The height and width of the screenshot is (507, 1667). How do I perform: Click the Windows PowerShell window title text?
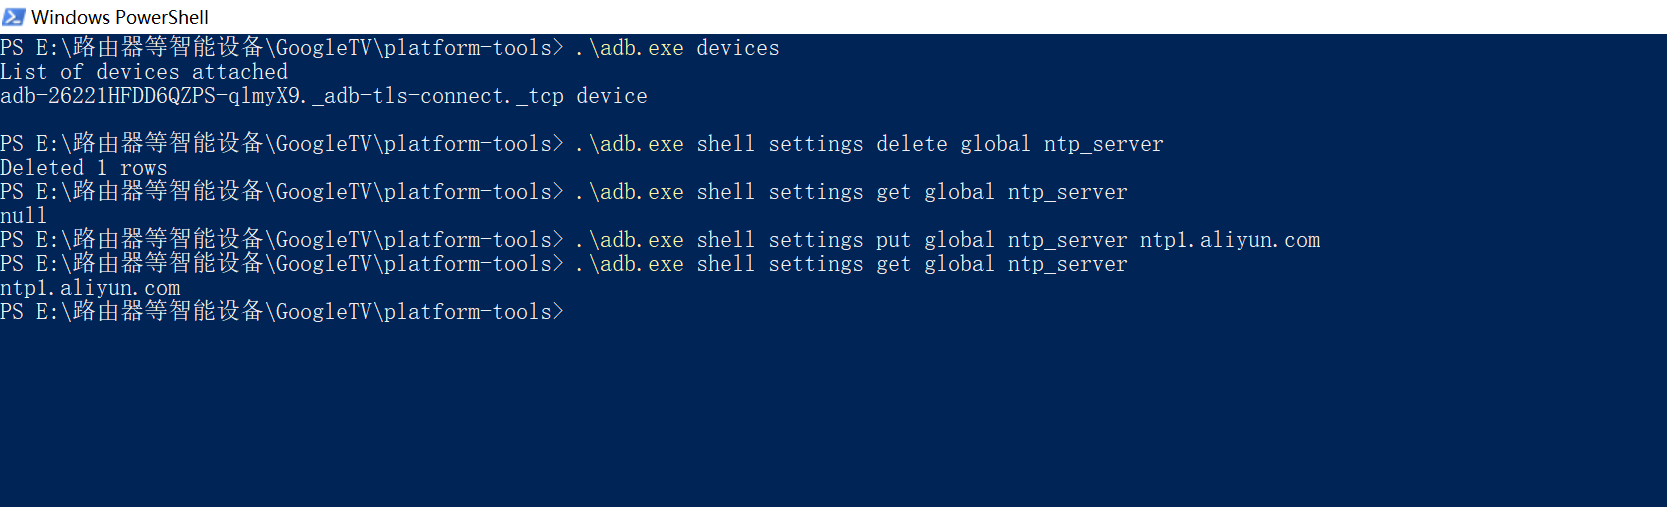point(120,17)
